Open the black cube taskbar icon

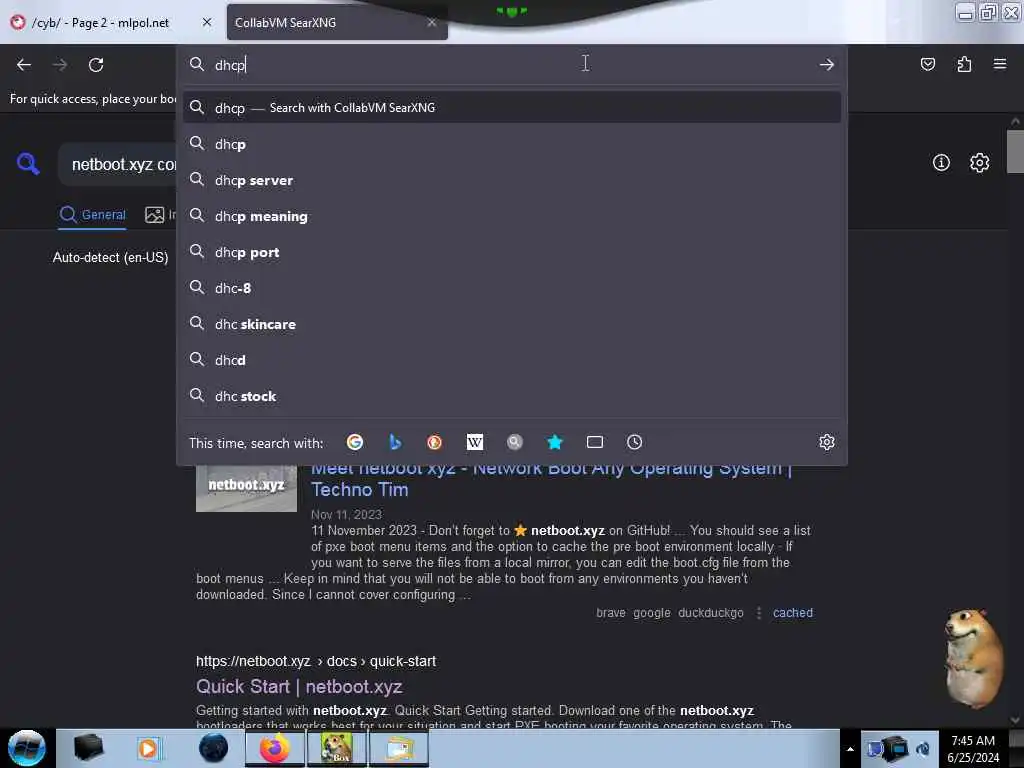pyautogui.click(x=88, y=748)
